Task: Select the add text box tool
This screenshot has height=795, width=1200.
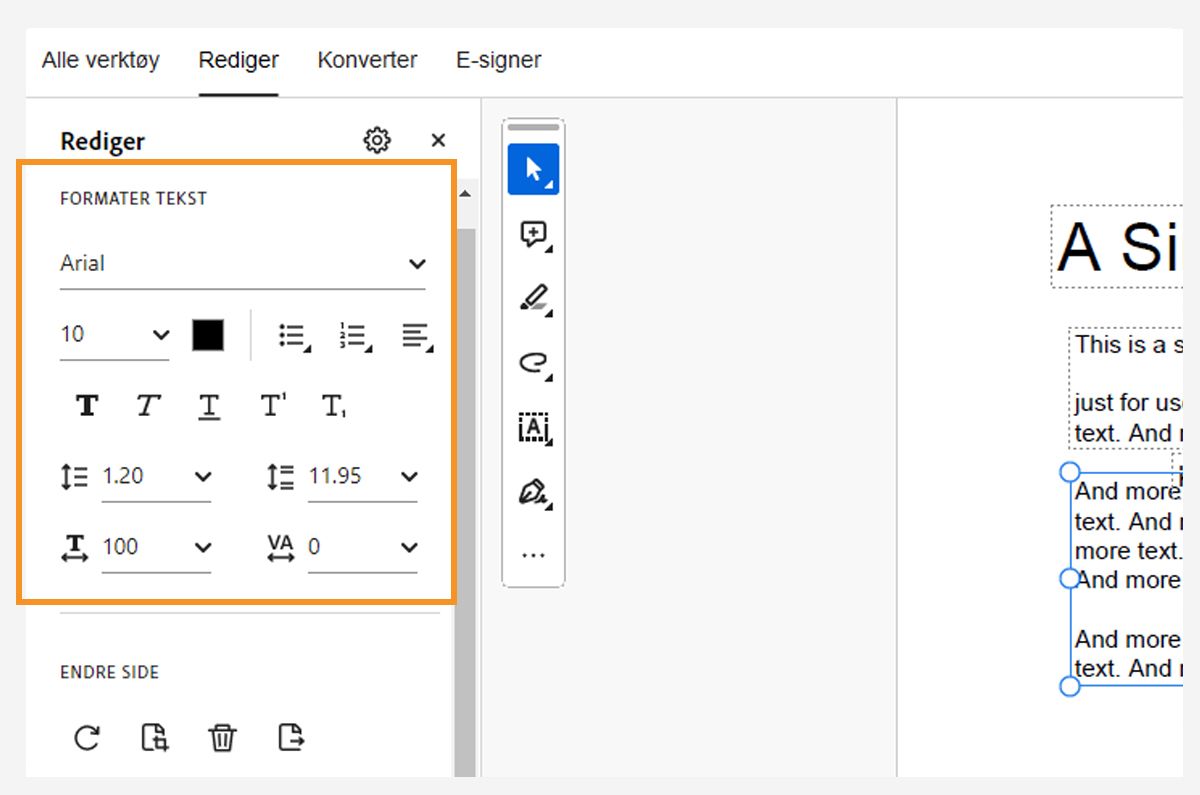Action: 533,428
